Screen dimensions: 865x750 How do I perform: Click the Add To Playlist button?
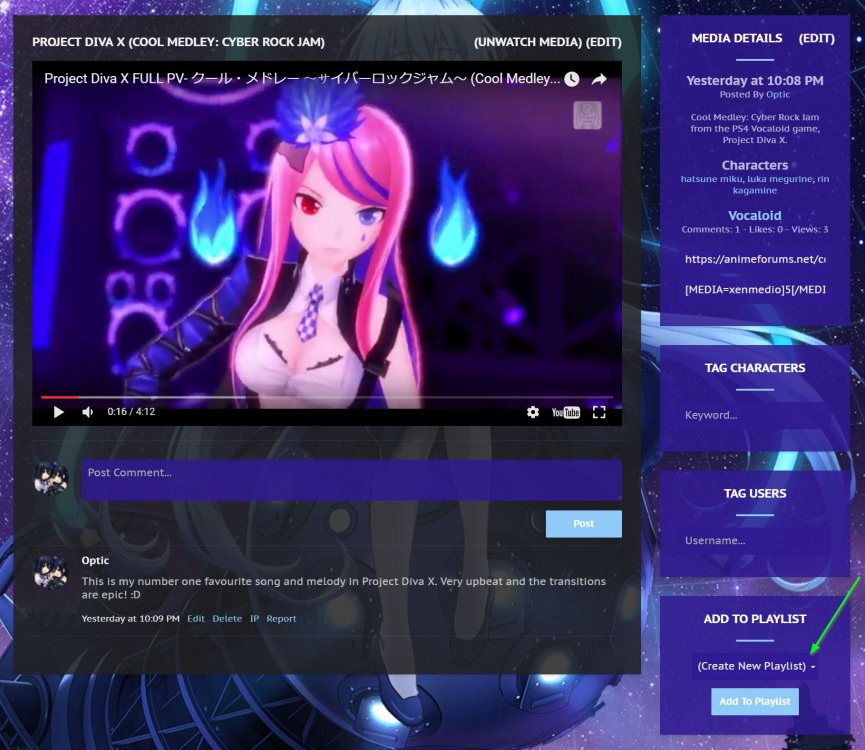755,701
